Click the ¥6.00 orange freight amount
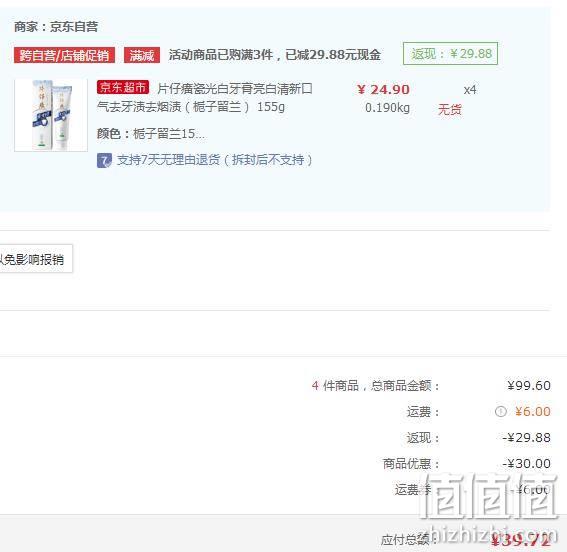The height and width of the screenshot is (552, 567). (533, 411)
